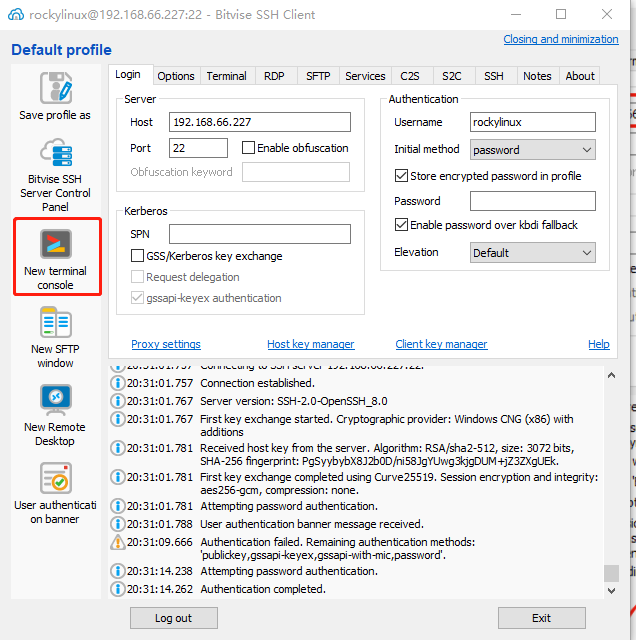Check GSS/Kerberos key exchange option

[x=137, y=256]
